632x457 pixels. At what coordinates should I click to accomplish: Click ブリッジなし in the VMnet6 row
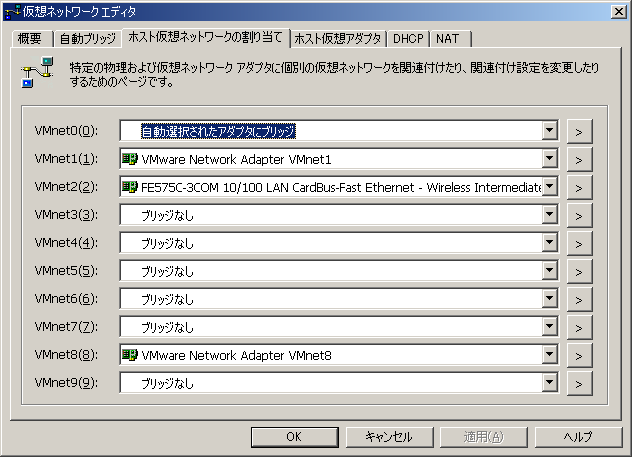167,299
